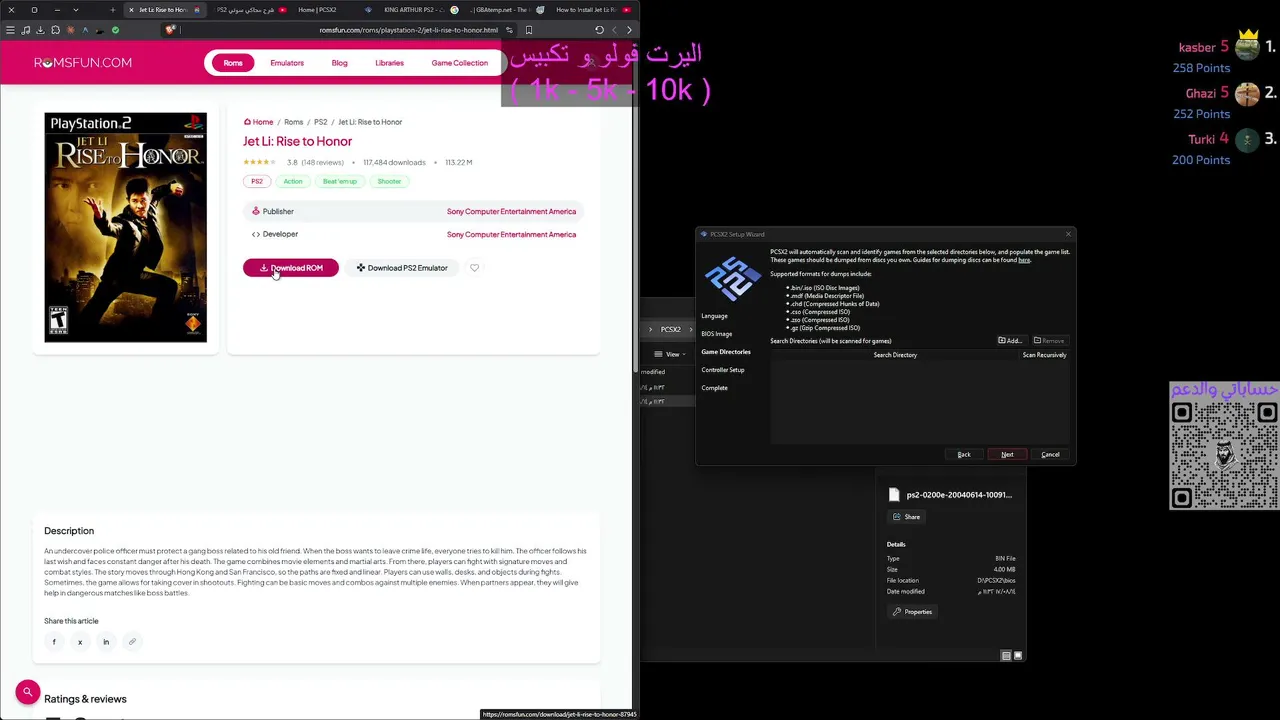The image size is (1280, 720).
Task: Open publisher Sony Computer Entertainment America link
Action: [511, 212]
